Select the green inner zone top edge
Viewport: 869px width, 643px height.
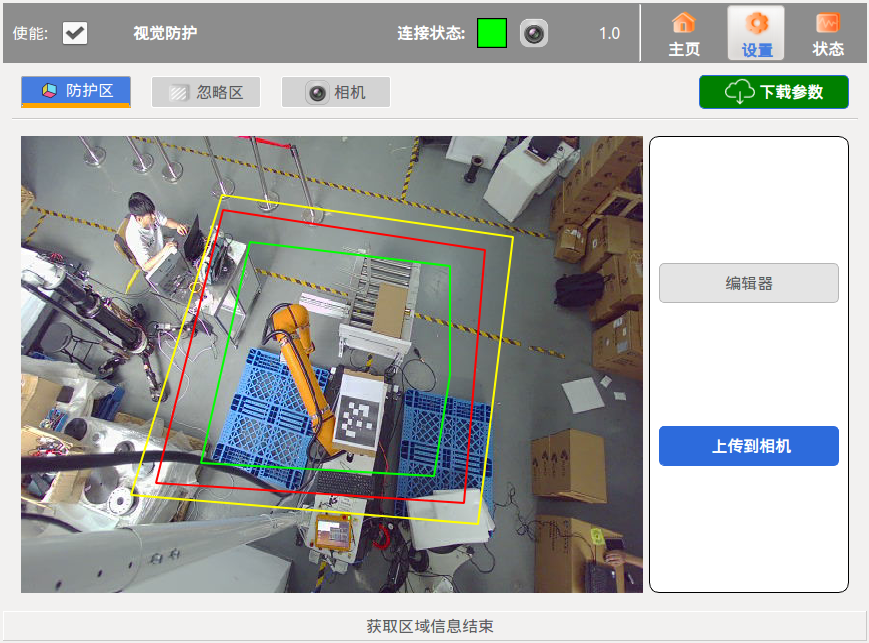tap(349, 253)
